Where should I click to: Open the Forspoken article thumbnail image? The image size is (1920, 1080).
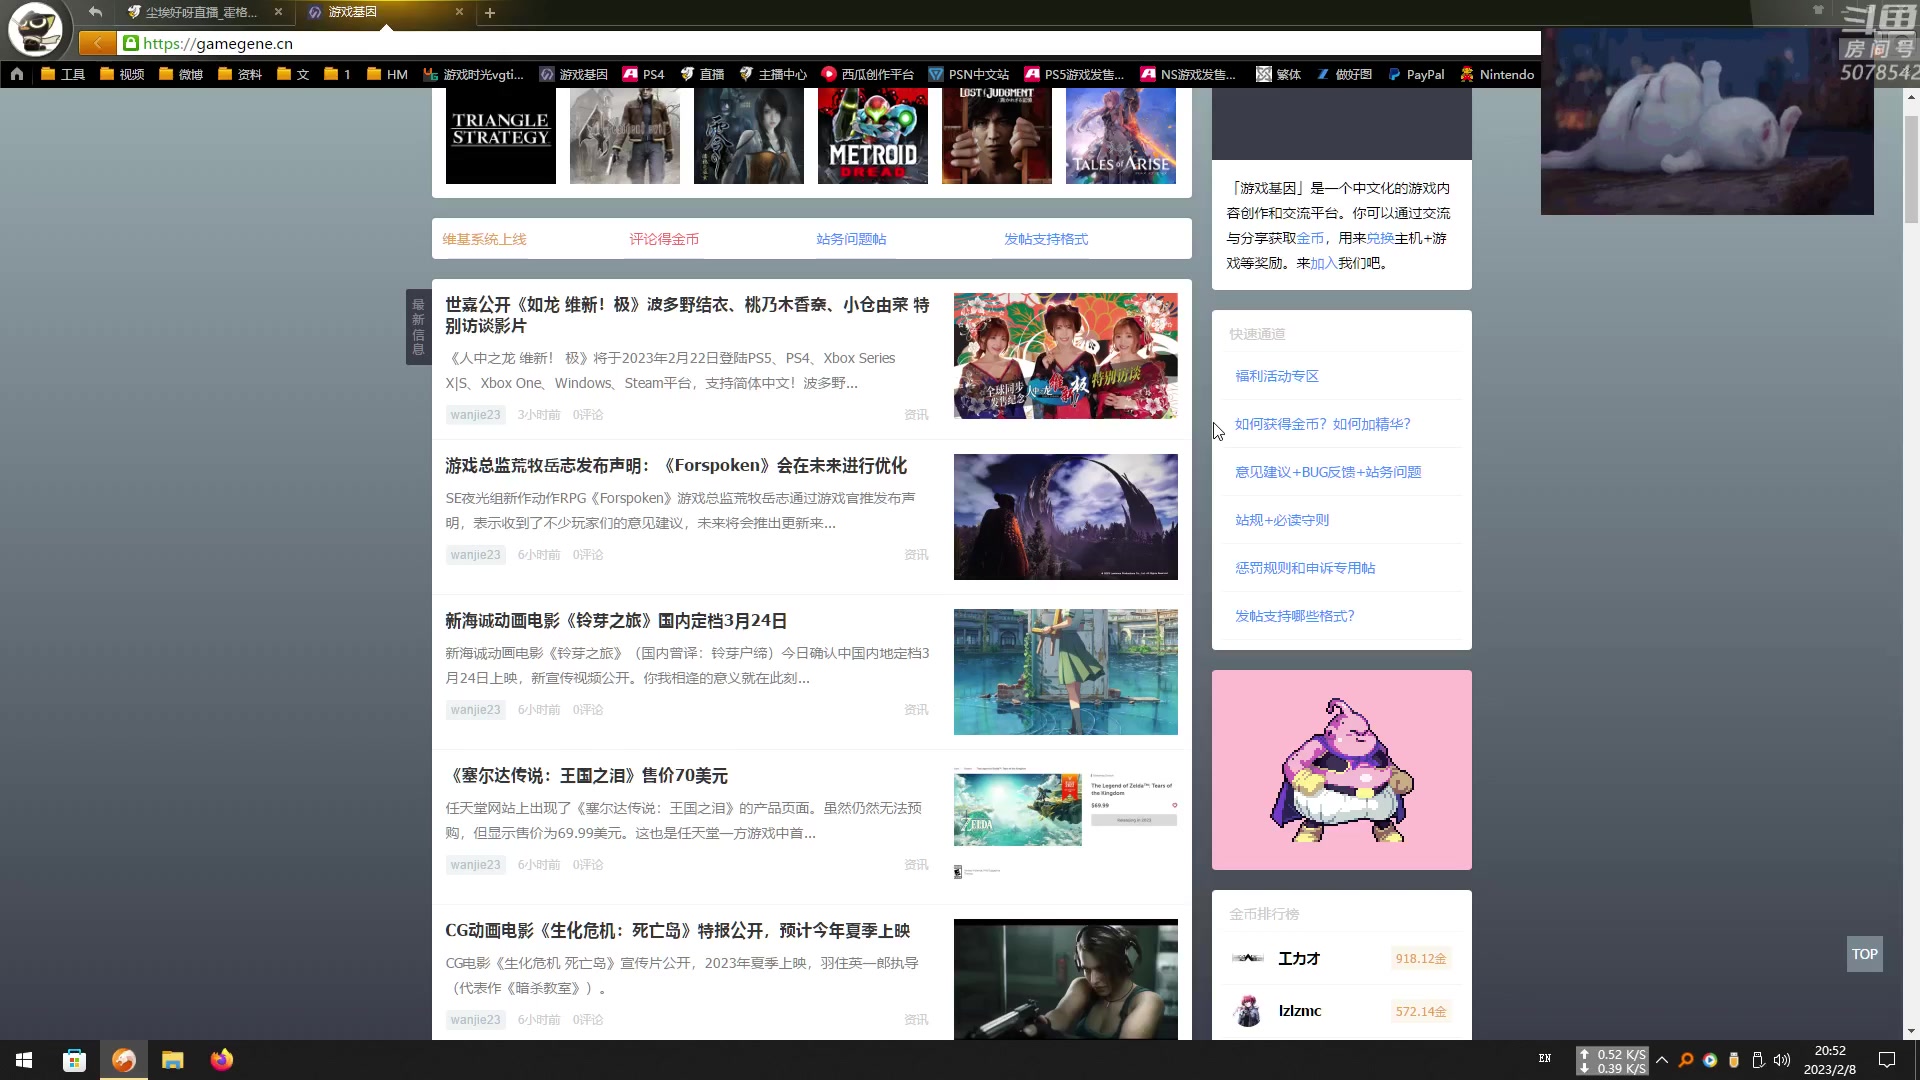point(1066,517)
